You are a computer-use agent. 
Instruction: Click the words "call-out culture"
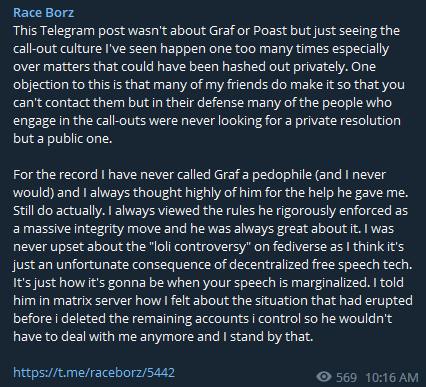point(57,49)
